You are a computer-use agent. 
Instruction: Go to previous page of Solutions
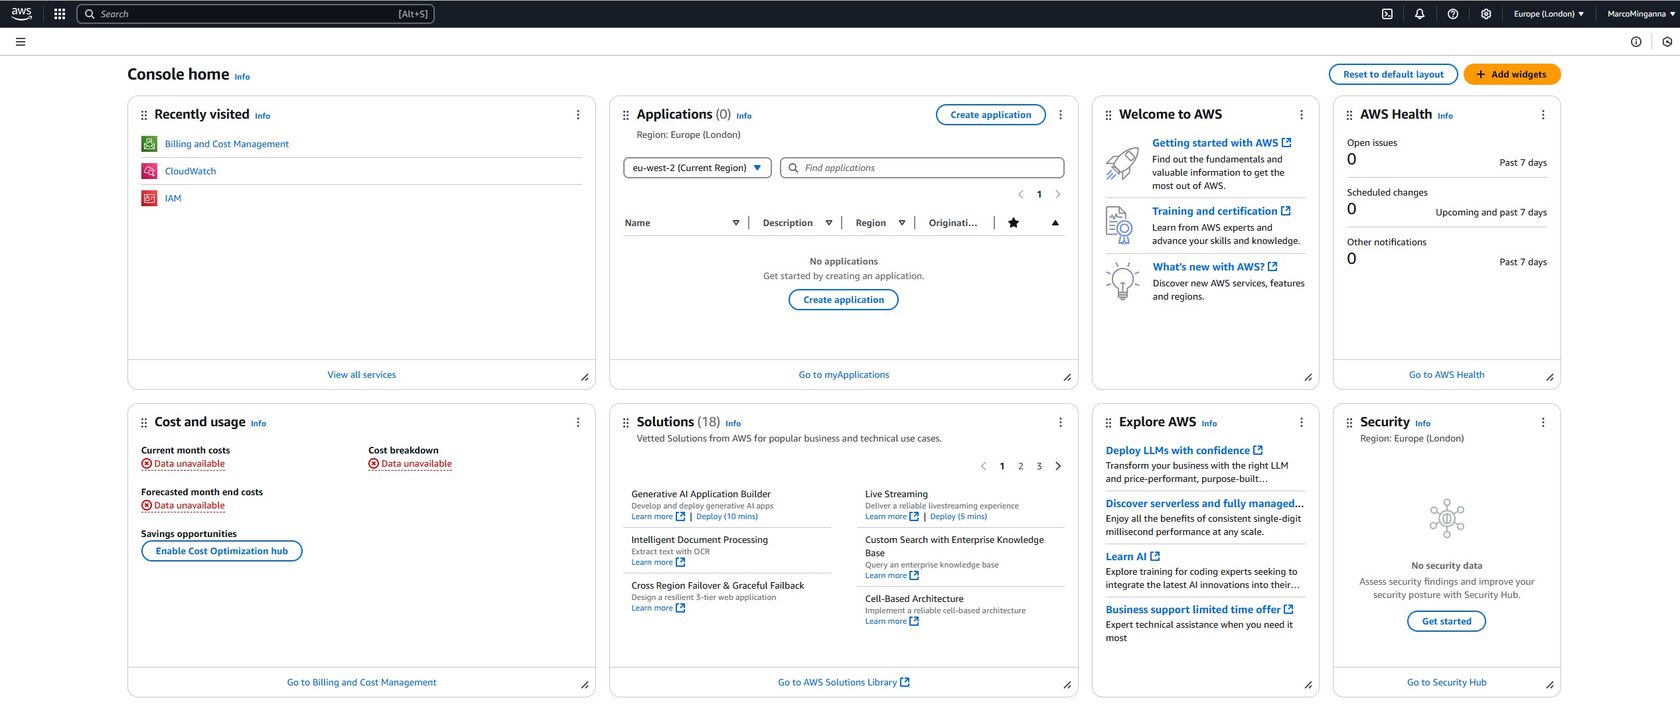click(983, 466)
